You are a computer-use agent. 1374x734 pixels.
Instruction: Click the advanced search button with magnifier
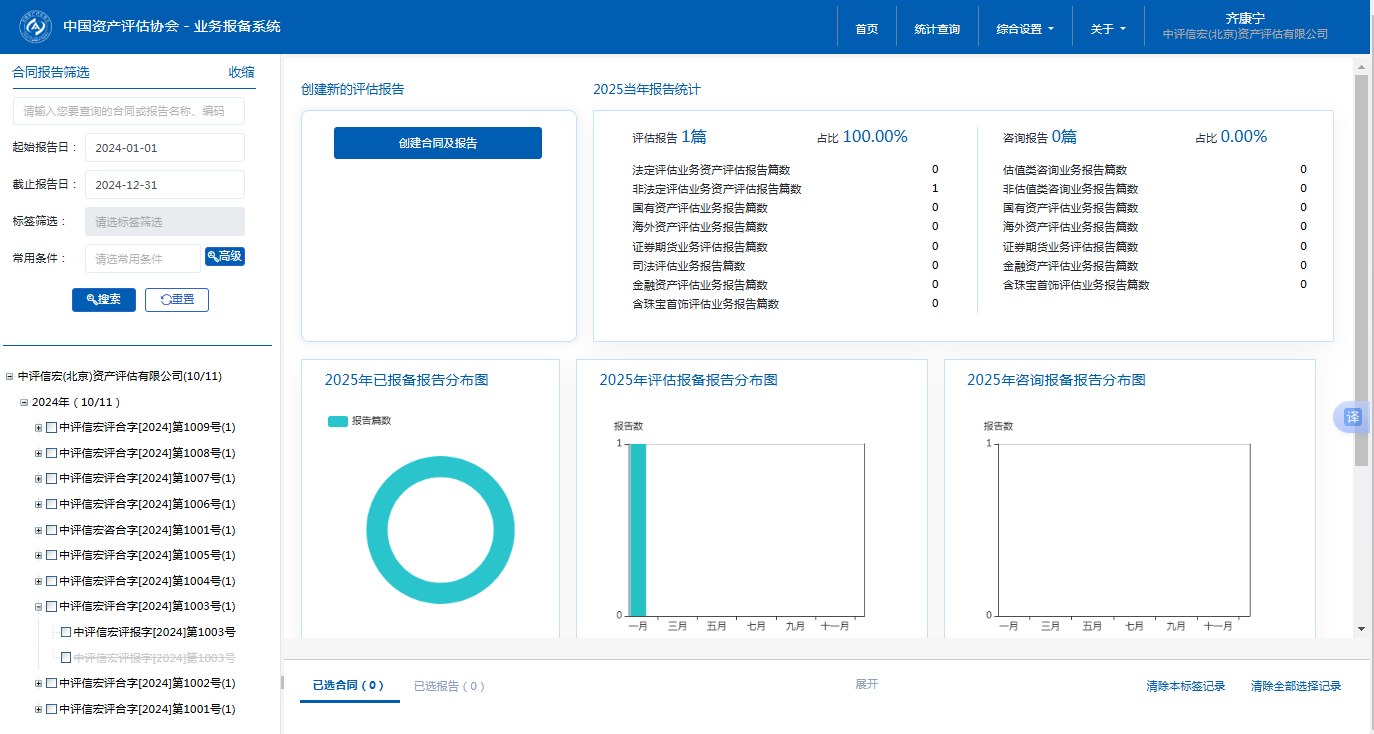[x=225, y=257]
